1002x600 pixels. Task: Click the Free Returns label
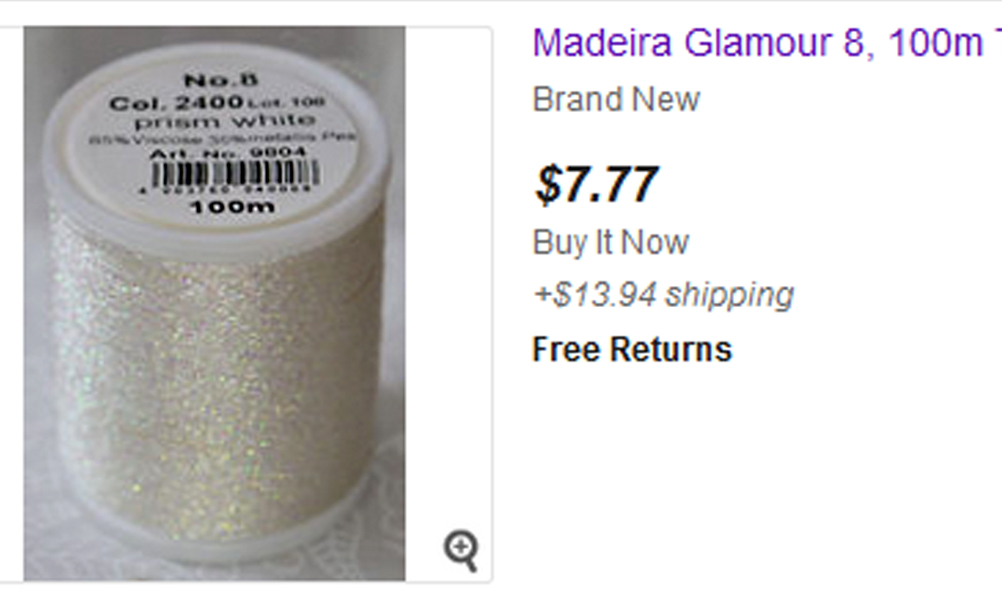(632, 349)
